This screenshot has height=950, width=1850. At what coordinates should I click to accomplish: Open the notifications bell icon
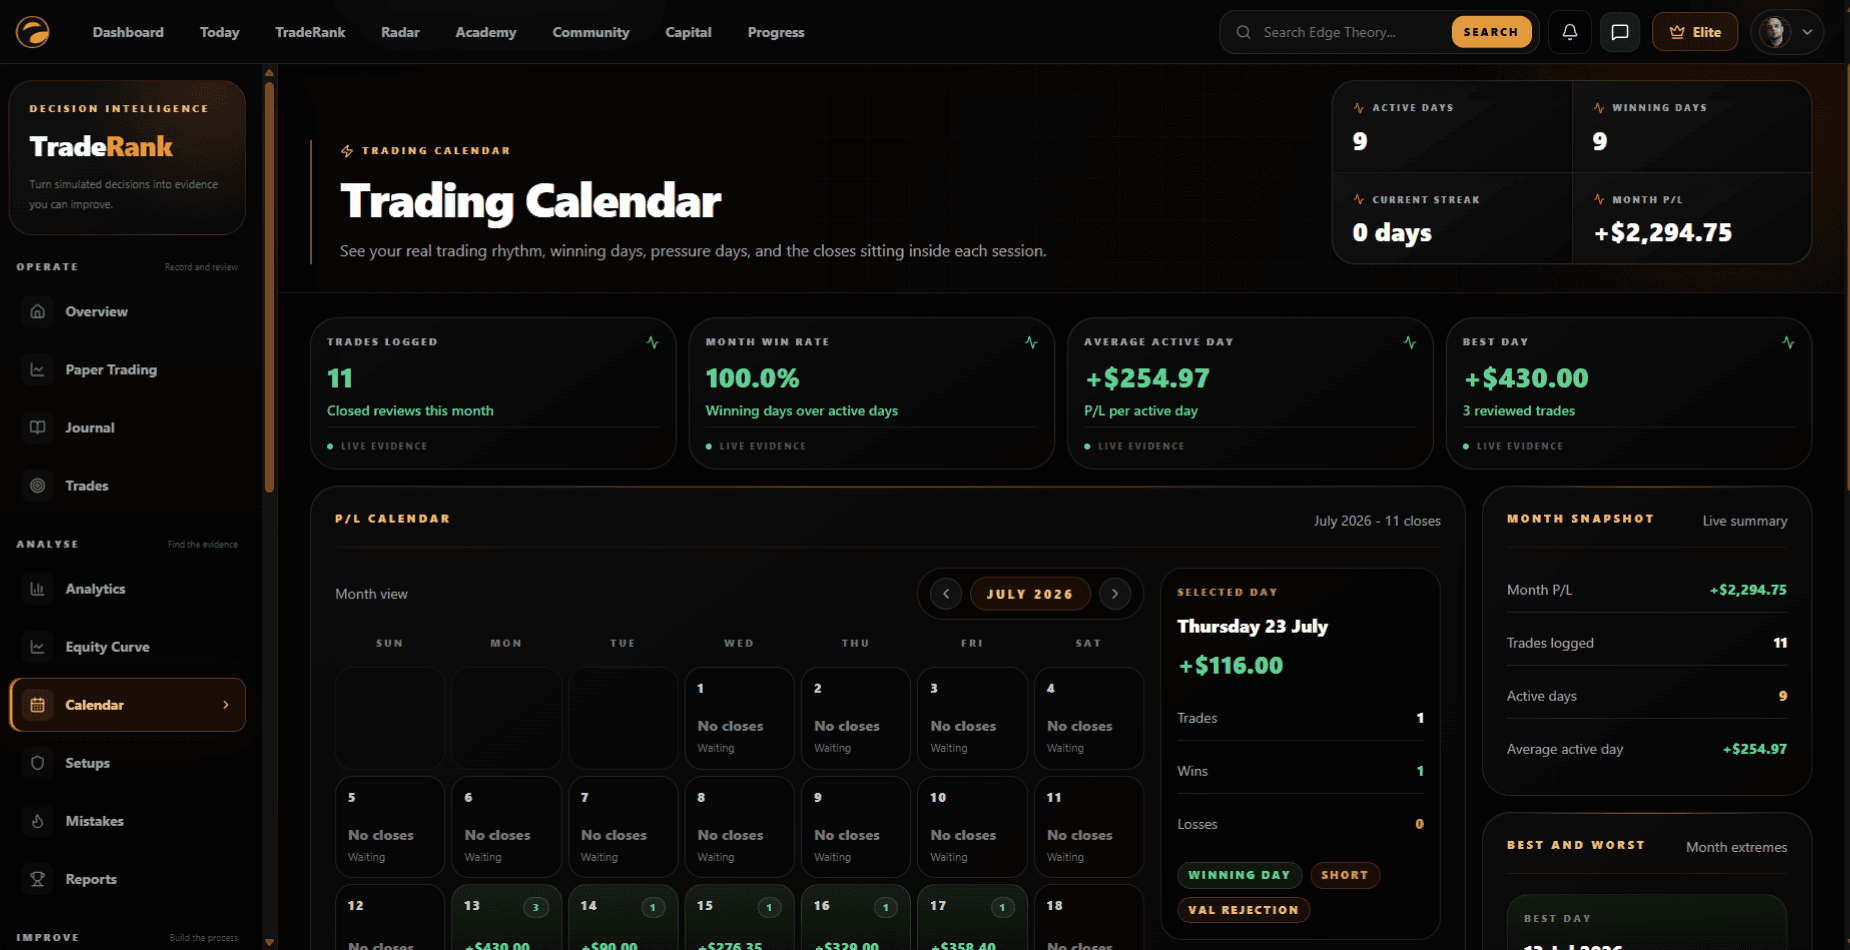1570,32
